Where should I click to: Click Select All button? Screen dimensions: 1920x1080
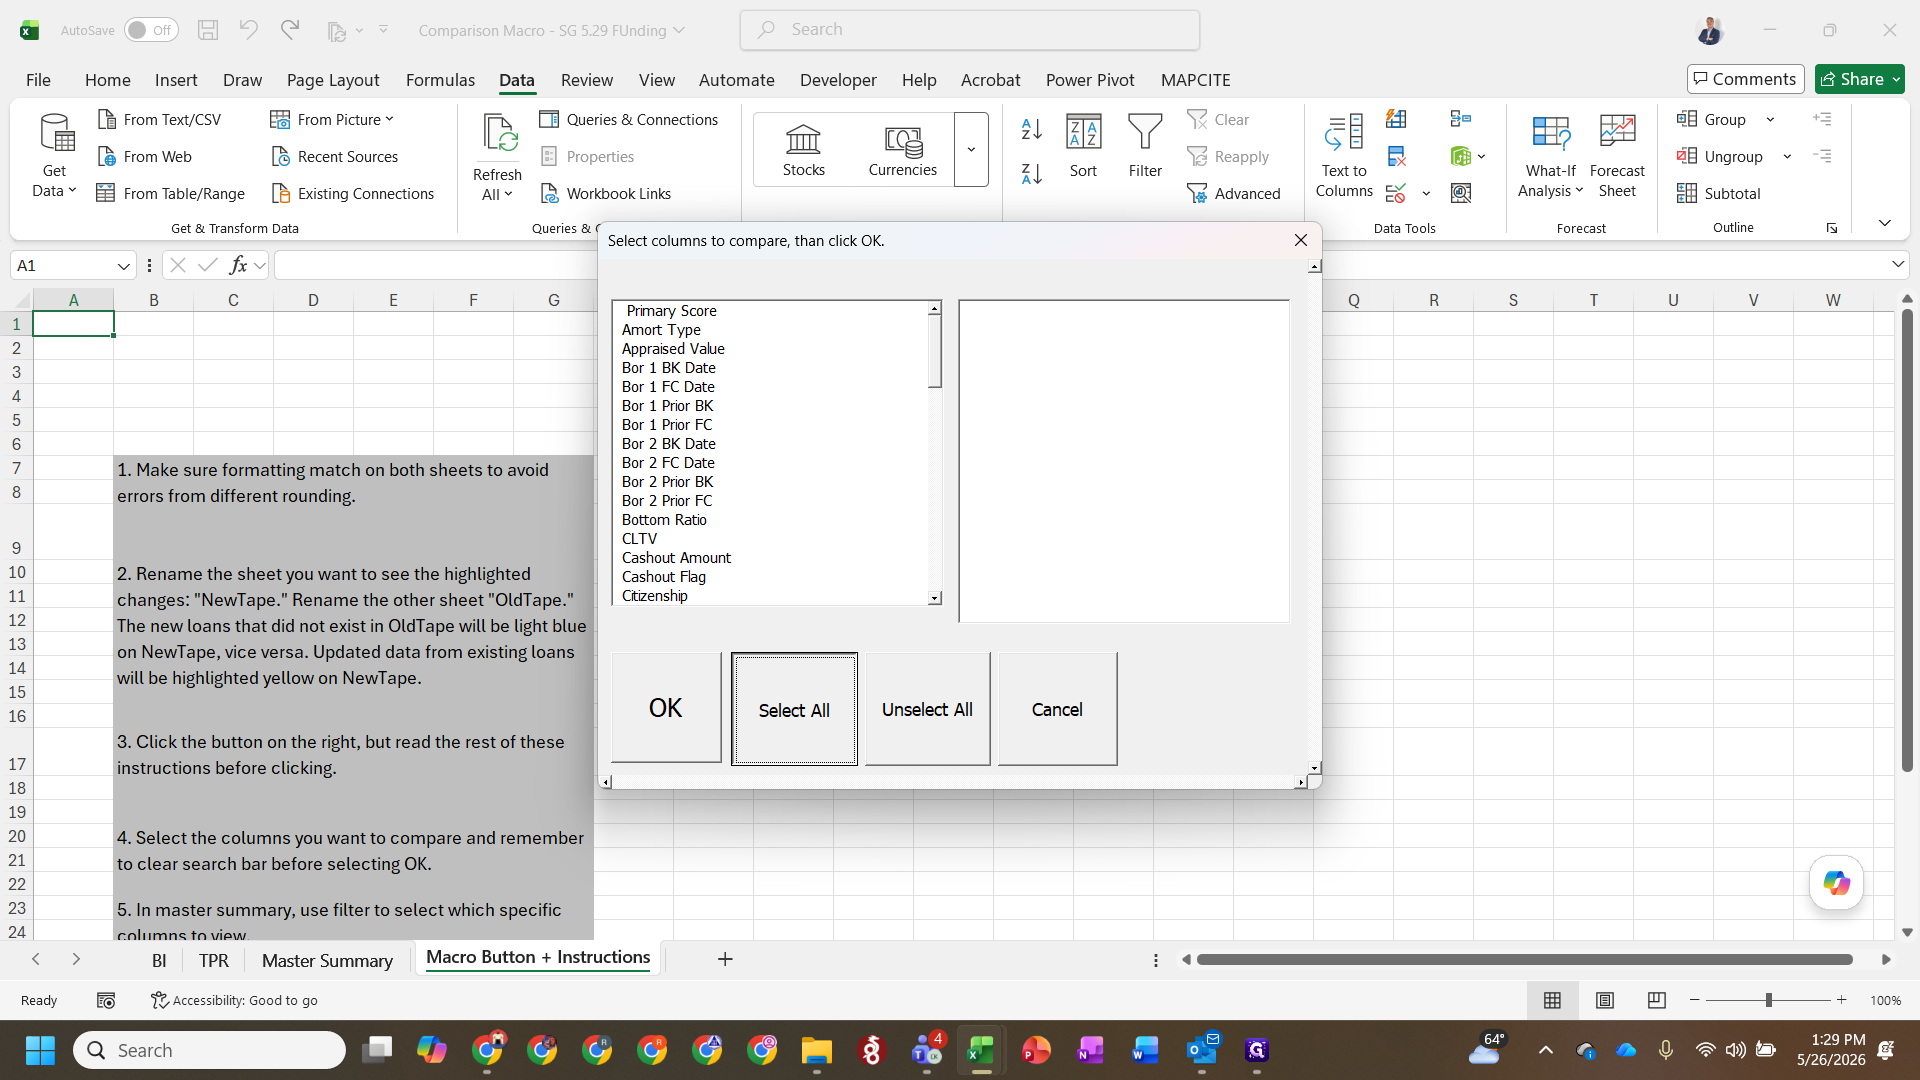click(794, 709)
